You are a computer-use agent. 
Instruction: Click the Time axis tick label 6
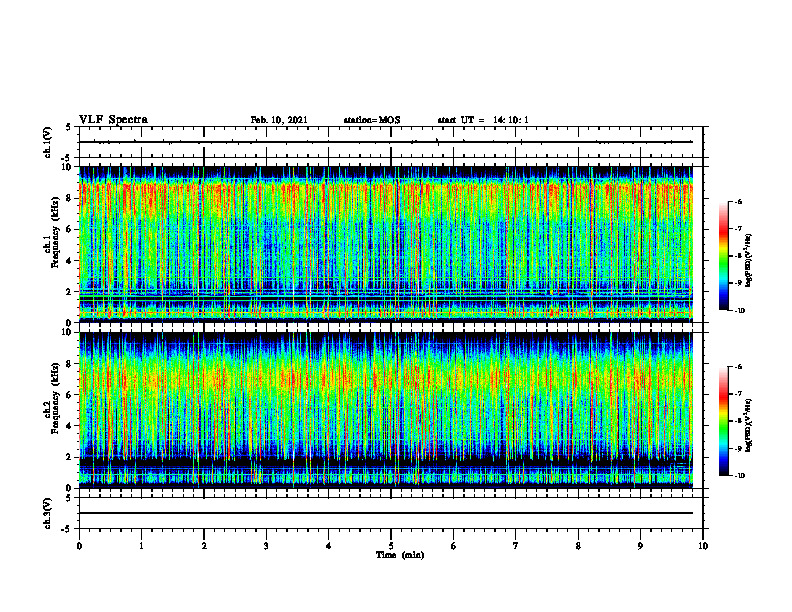pos(454,546)
